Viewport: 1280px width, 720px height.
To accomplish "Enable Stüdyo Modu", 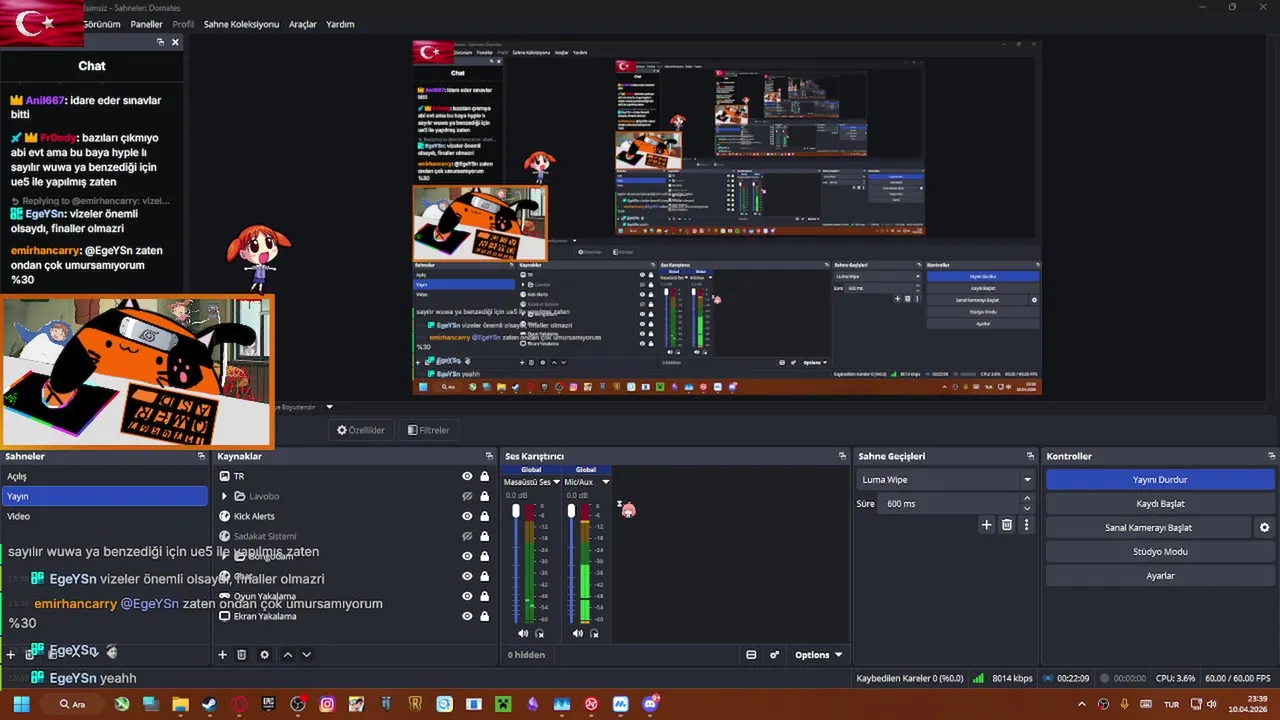I will click(1160, 552).
